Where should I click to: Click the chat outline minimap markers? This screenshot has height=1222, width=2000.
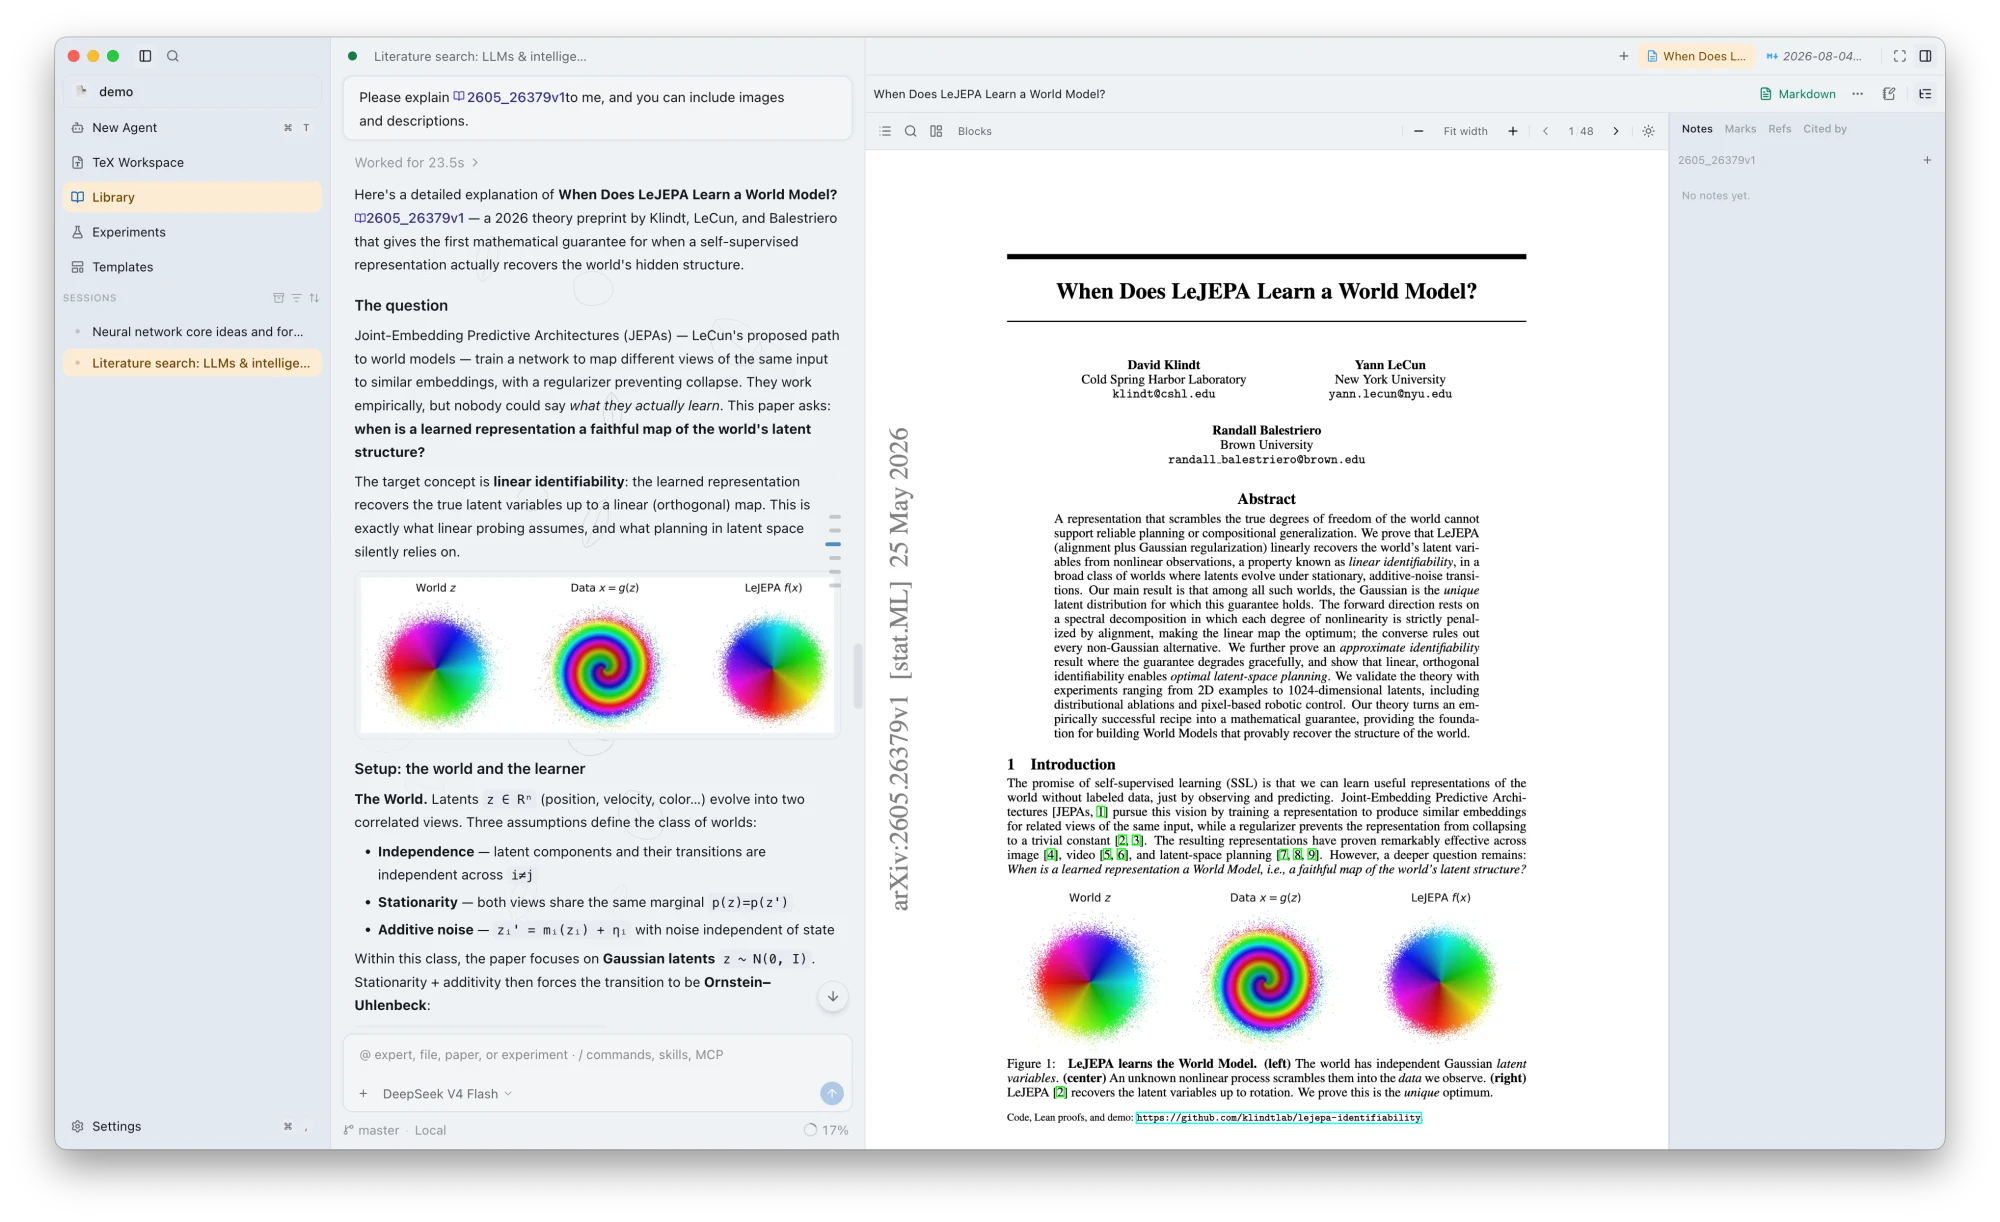pos(834,550)
